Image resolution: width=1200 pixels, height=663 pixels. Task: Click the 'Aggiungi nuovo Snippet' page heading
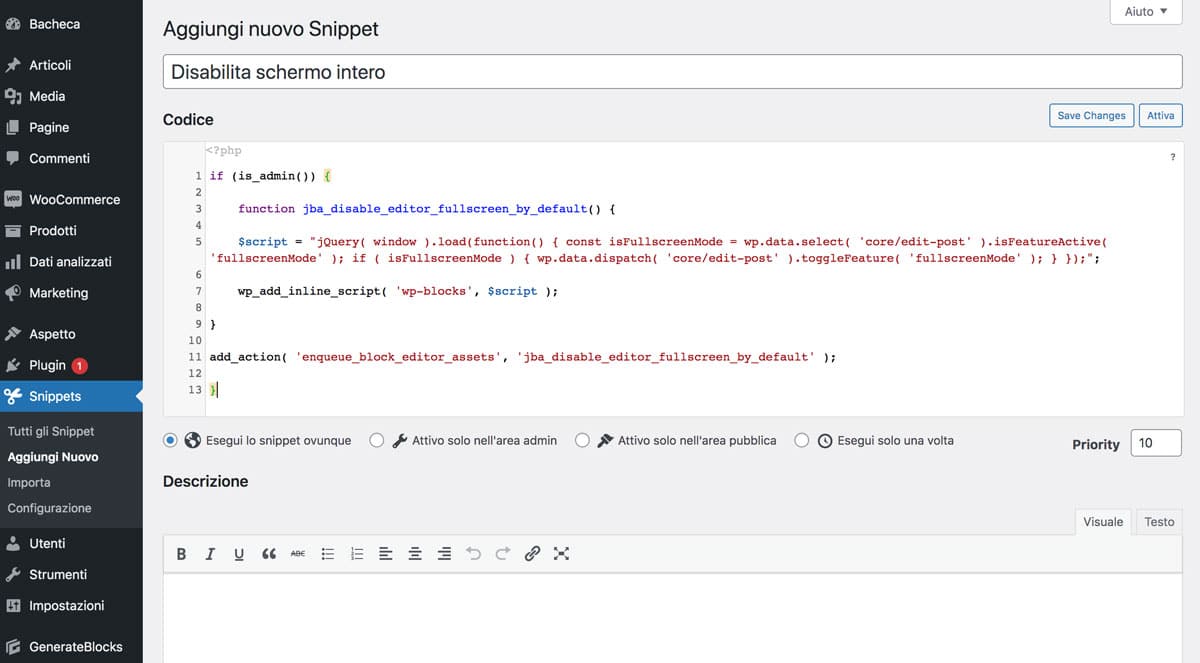click(x=271, y=29)
